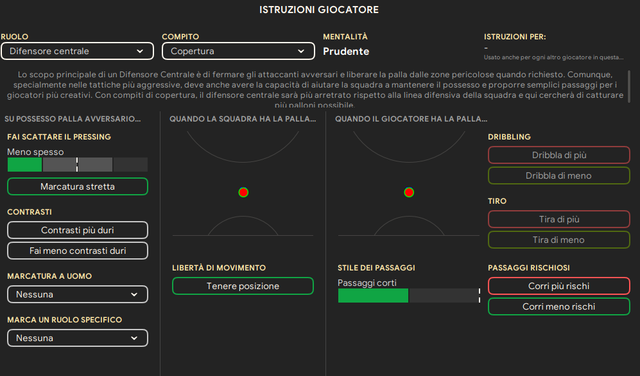Image resolution: width=640 pixels, height=376 pixels.
Task: Click the role description paragraph
Action: coord(315,89)
